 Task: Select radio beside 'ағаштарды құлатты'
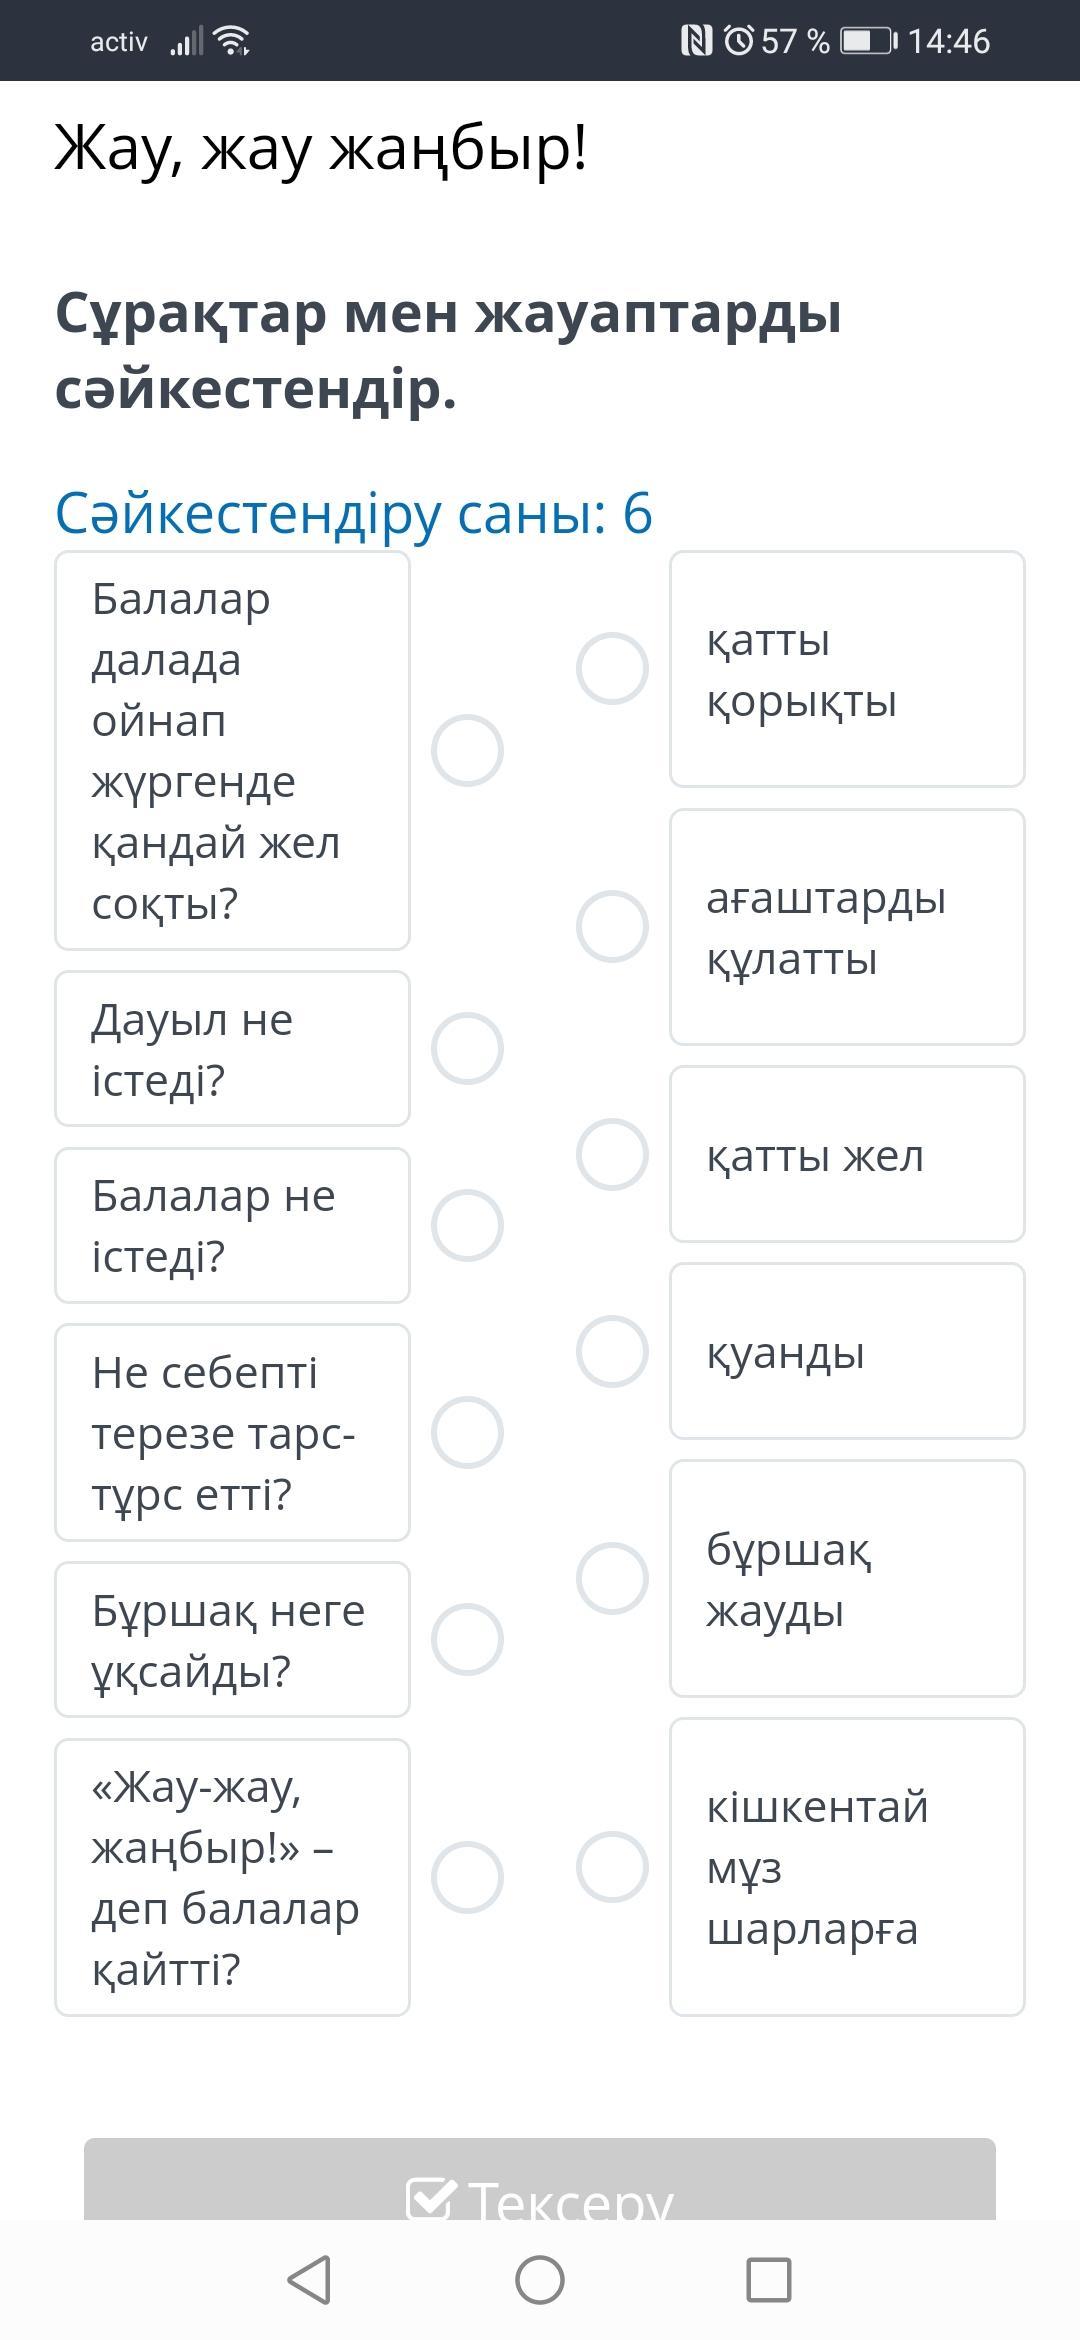pyautogui.click(x=612, y=926)
